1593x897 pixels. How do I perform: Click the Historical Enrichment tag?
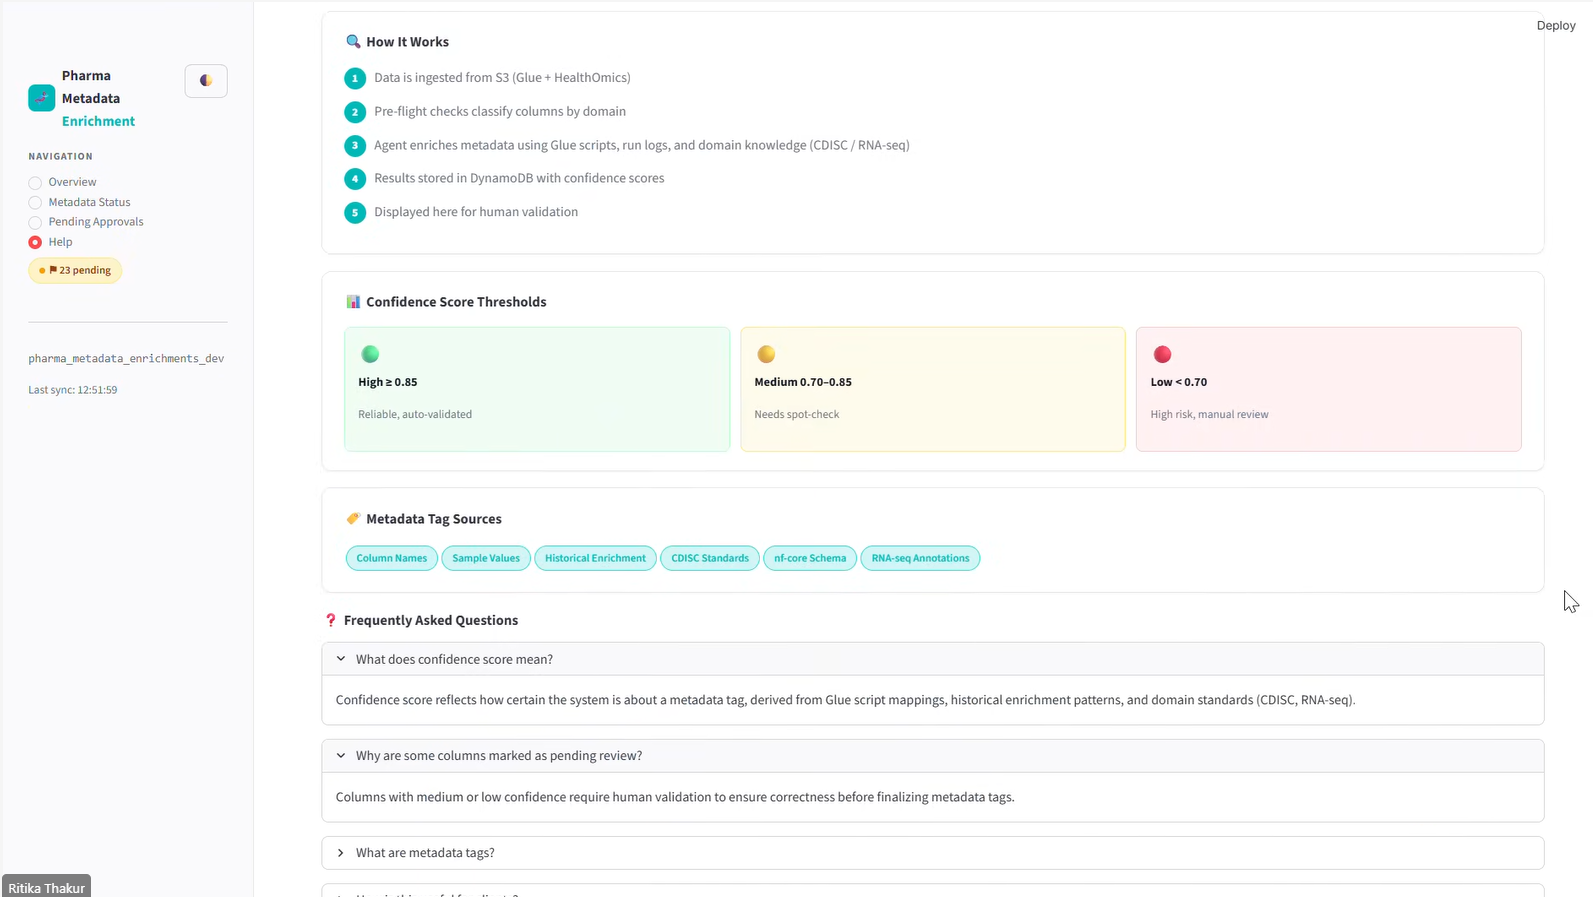click(595, 558)
